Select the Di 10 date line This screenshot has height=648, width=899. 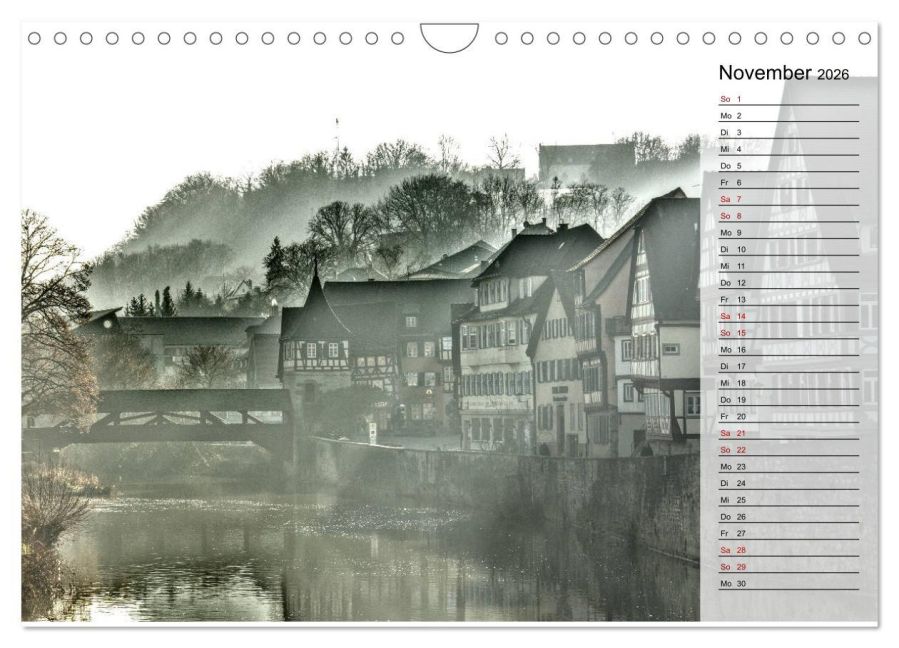pos(789,249)
